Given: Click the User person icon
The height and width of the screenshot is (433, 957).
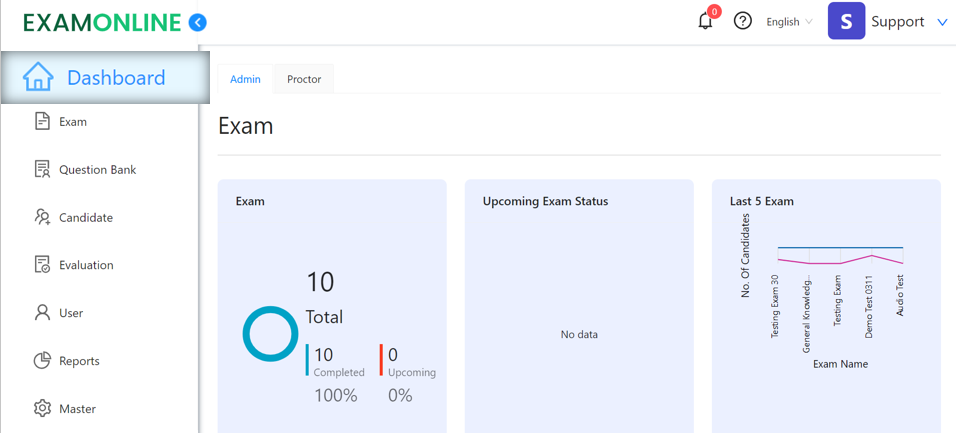Looking at the screenshot, I should pyautogui.click(x=42, y=313).
